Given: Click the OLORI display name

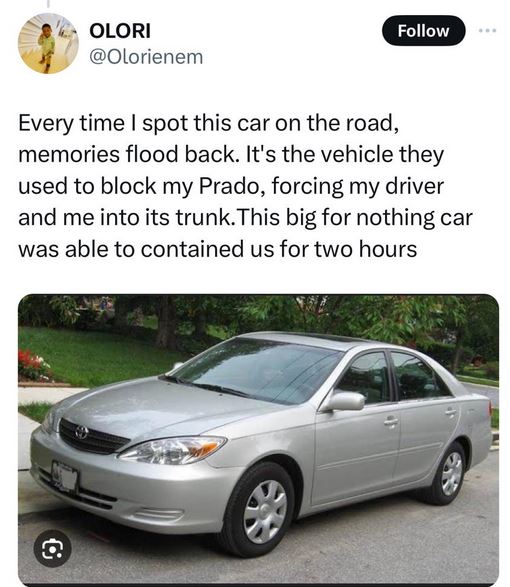Looking at the screenshot, I should click(x=120, y=31).
